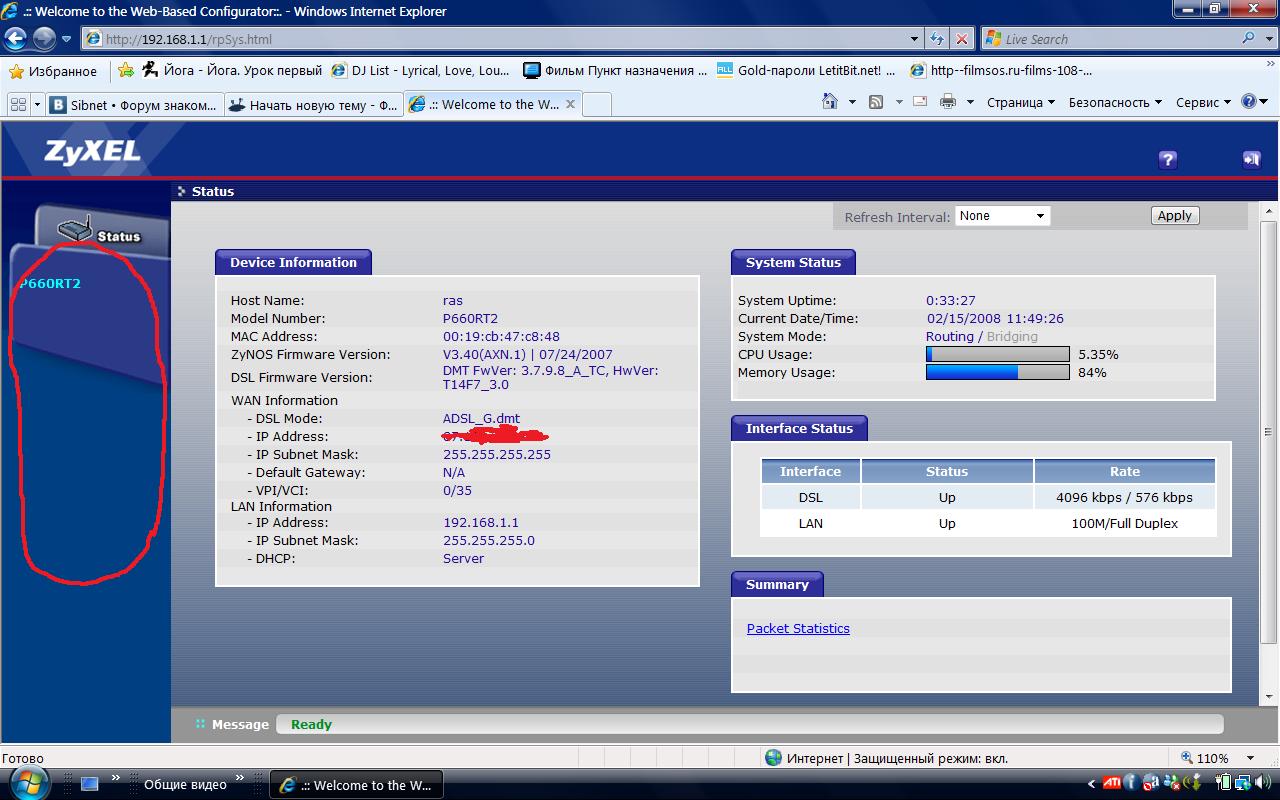Open the Йога. Урок первый favorite link
Image resolution: width=1280 pixels, height=800 pixels.
tap(231, 71)
